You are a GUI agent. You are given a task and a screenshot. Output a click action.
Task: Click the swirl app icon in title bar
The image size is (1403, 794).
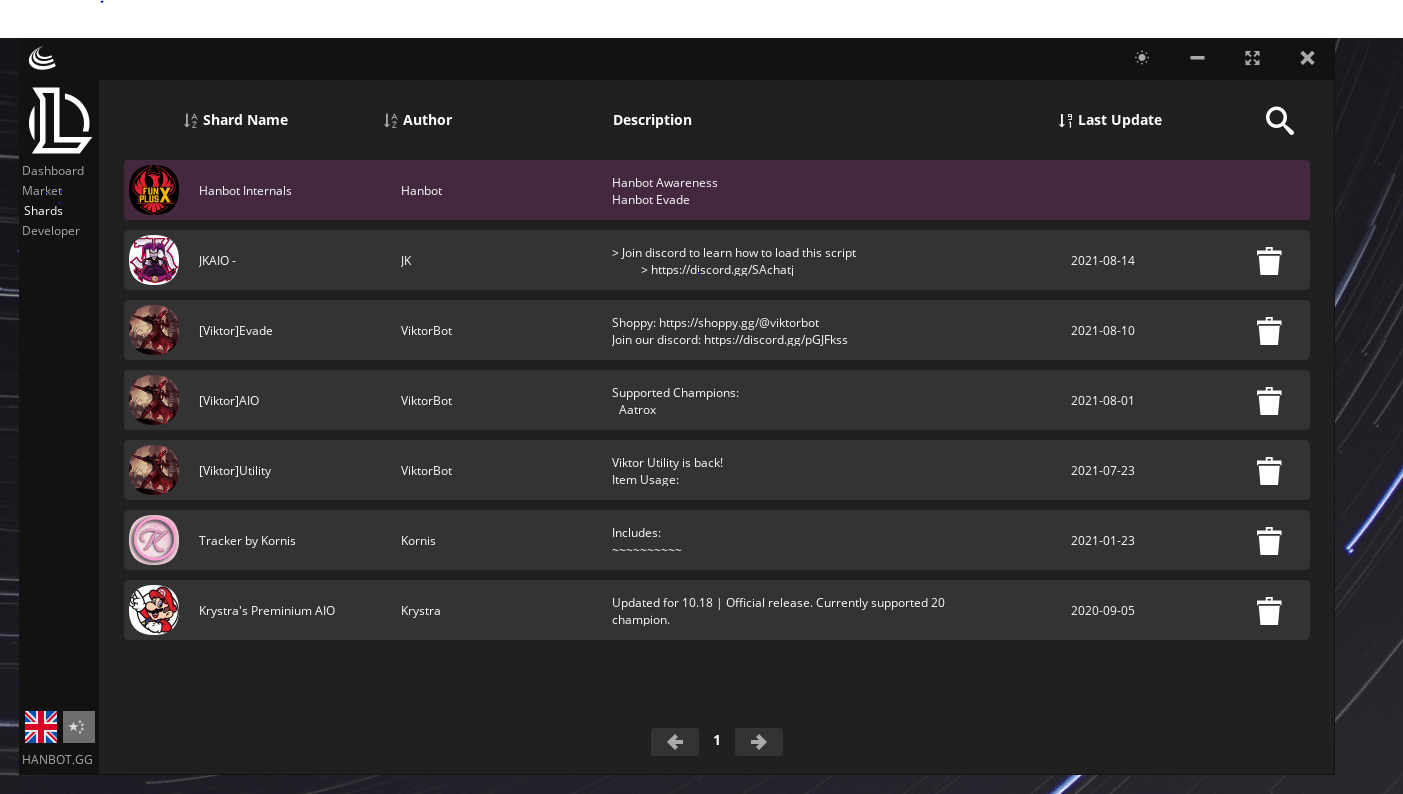point(42,59)
